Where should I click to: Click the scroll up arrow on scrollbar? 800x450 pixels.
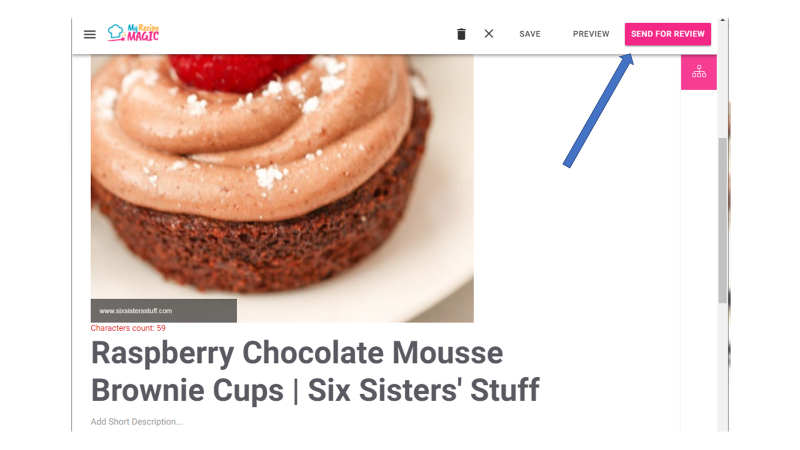tap(722, 20)
